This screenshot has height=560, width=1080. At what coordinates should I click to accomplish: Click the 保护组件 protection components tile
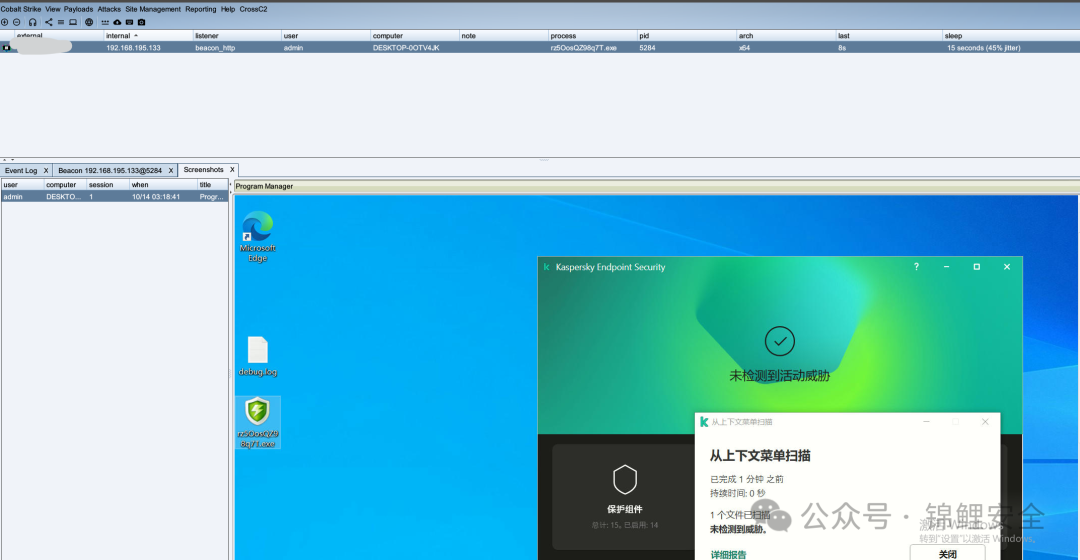pyautogui.click(x=624, y=497)
